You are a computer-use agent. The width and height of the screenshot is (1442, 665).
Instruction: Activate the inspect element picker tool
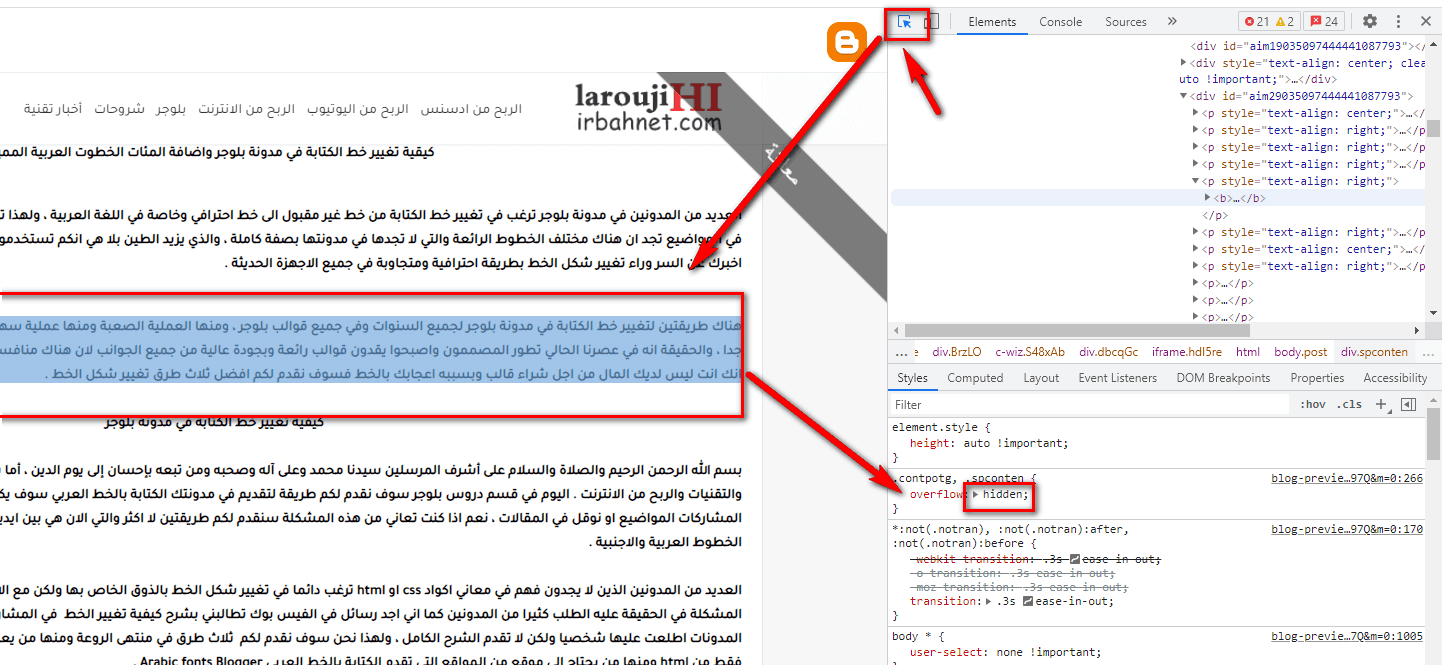pos(905,22)
